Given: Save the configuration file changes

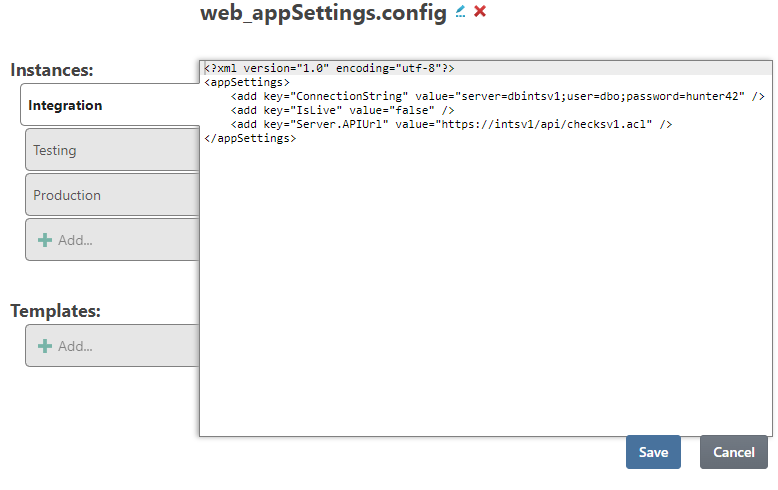Looking at the screenshot, I should pyautogui.click(x=653, y=452).
